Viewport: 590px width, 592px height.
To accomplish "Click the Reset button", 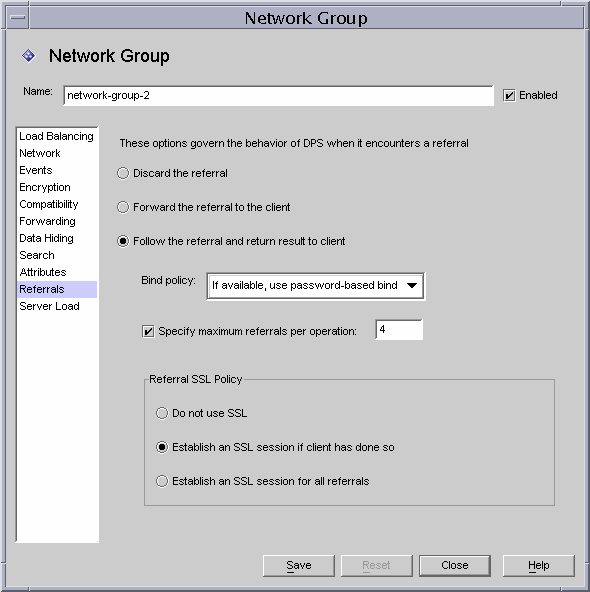I will (x=376, y=566).
